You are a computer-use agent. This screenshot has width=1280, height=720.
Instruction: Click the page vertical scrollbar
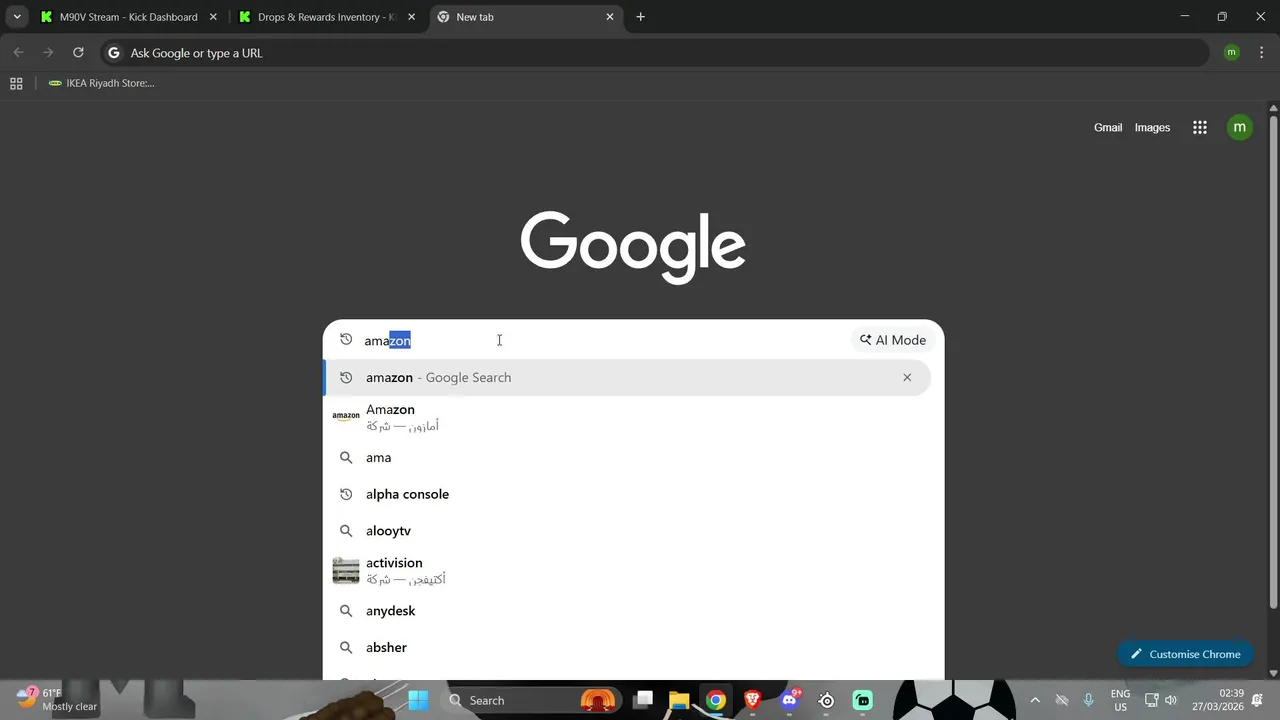1273,360
